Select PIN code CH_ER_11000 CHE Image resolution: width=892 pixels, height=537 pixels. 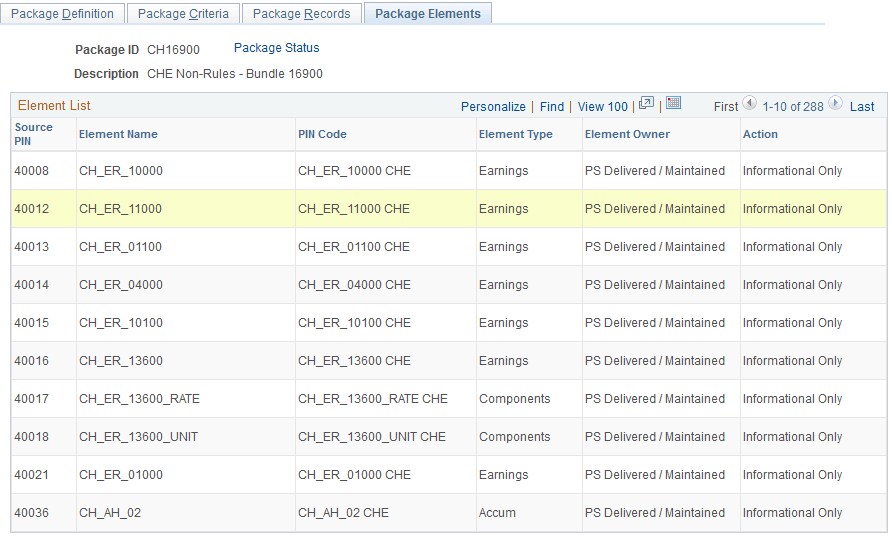click(x=354, y=209)
